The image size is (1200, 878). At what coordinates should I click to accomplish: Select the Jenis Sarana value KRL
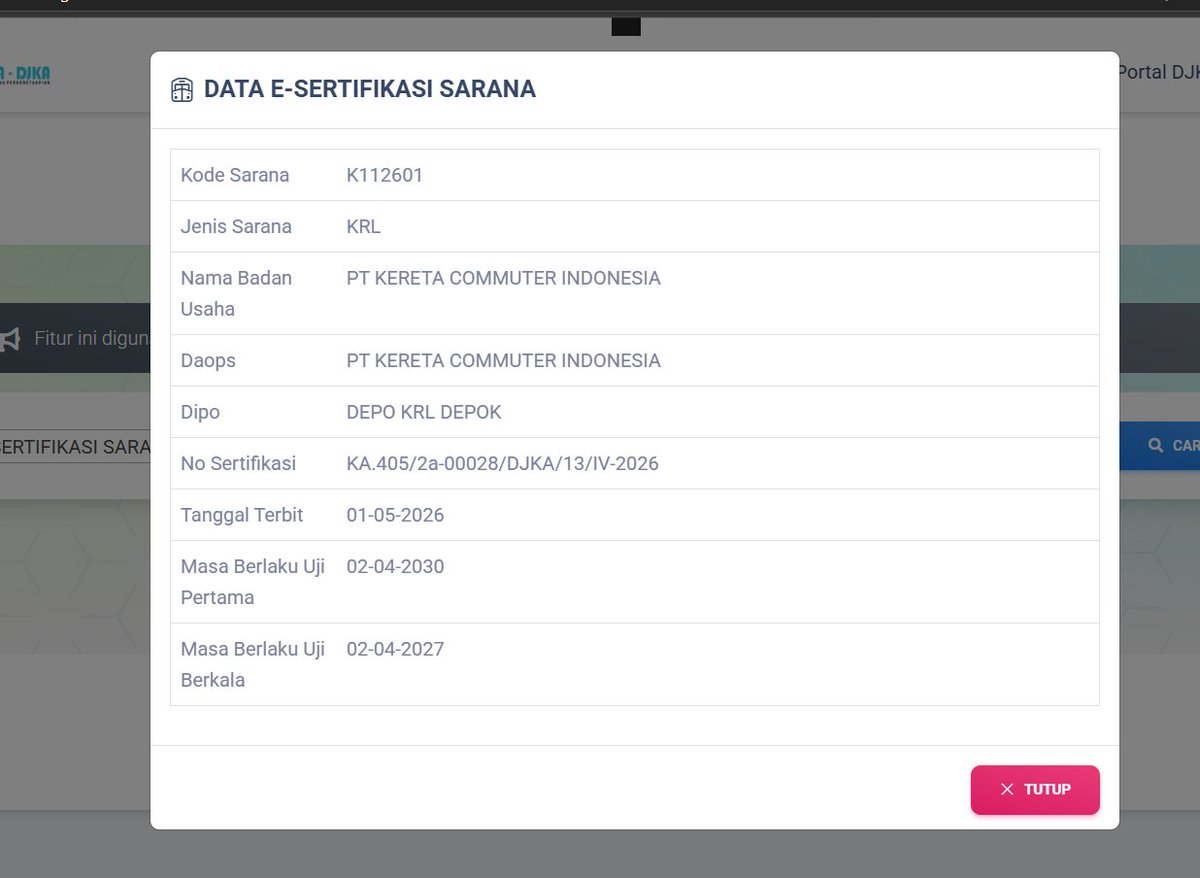(364, 227)
